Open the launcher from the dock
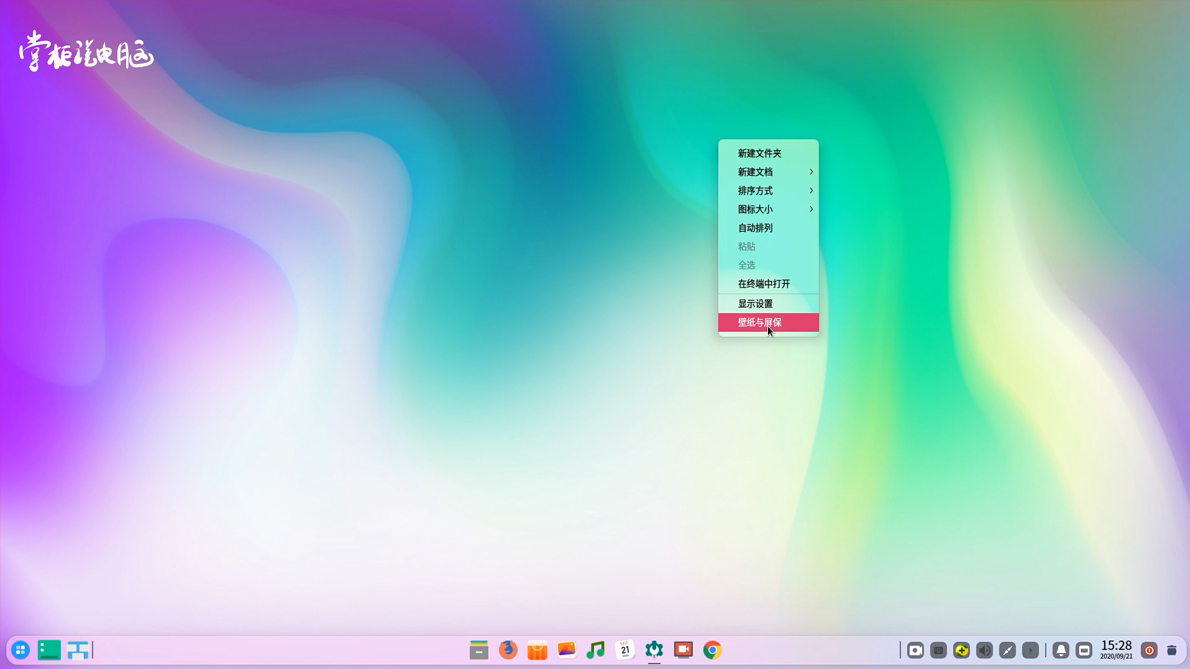Image resolution: width=1190 pixels, height=669 pixels. tap(20, 650)
